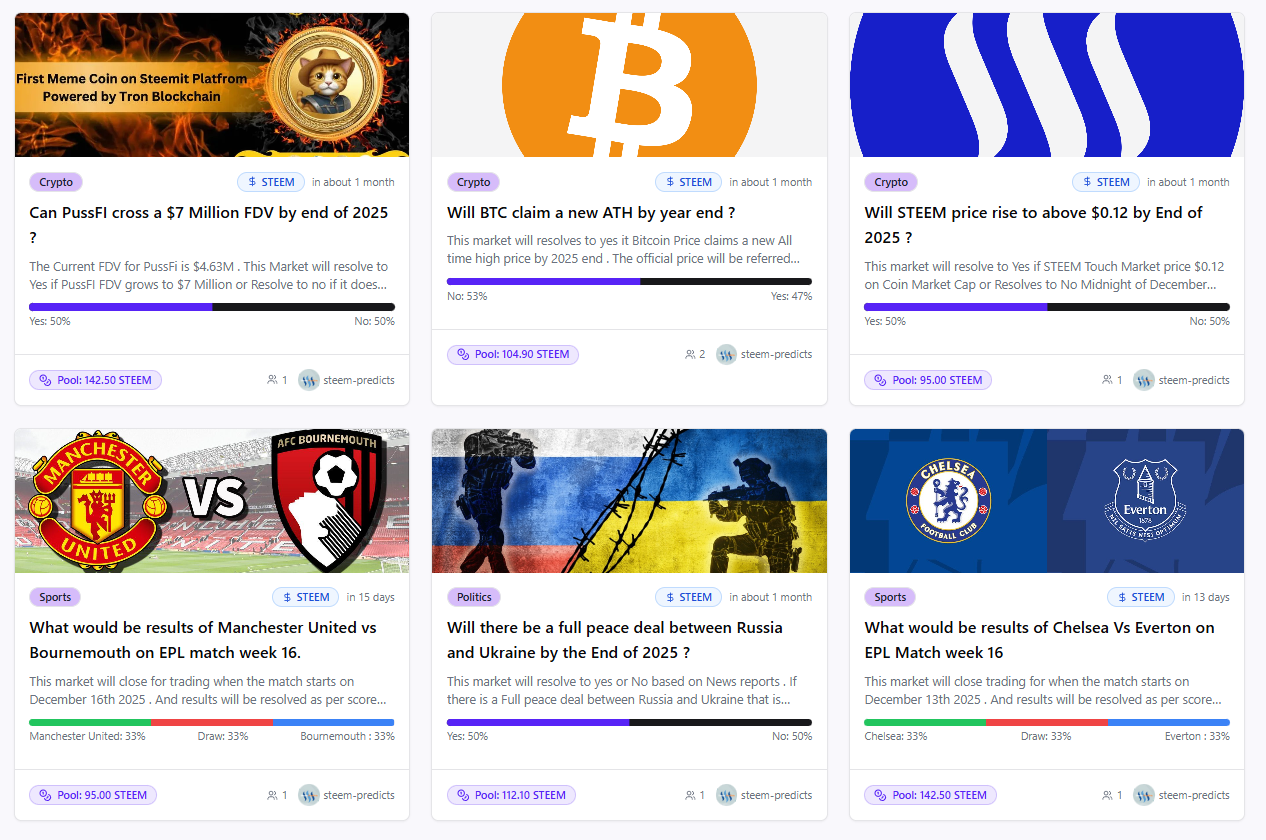This screenshot has height=840, width=1266.
Task: Click Pool: 142.50 STEEM badge on PussFI card
Action: (x=96, y=380)
